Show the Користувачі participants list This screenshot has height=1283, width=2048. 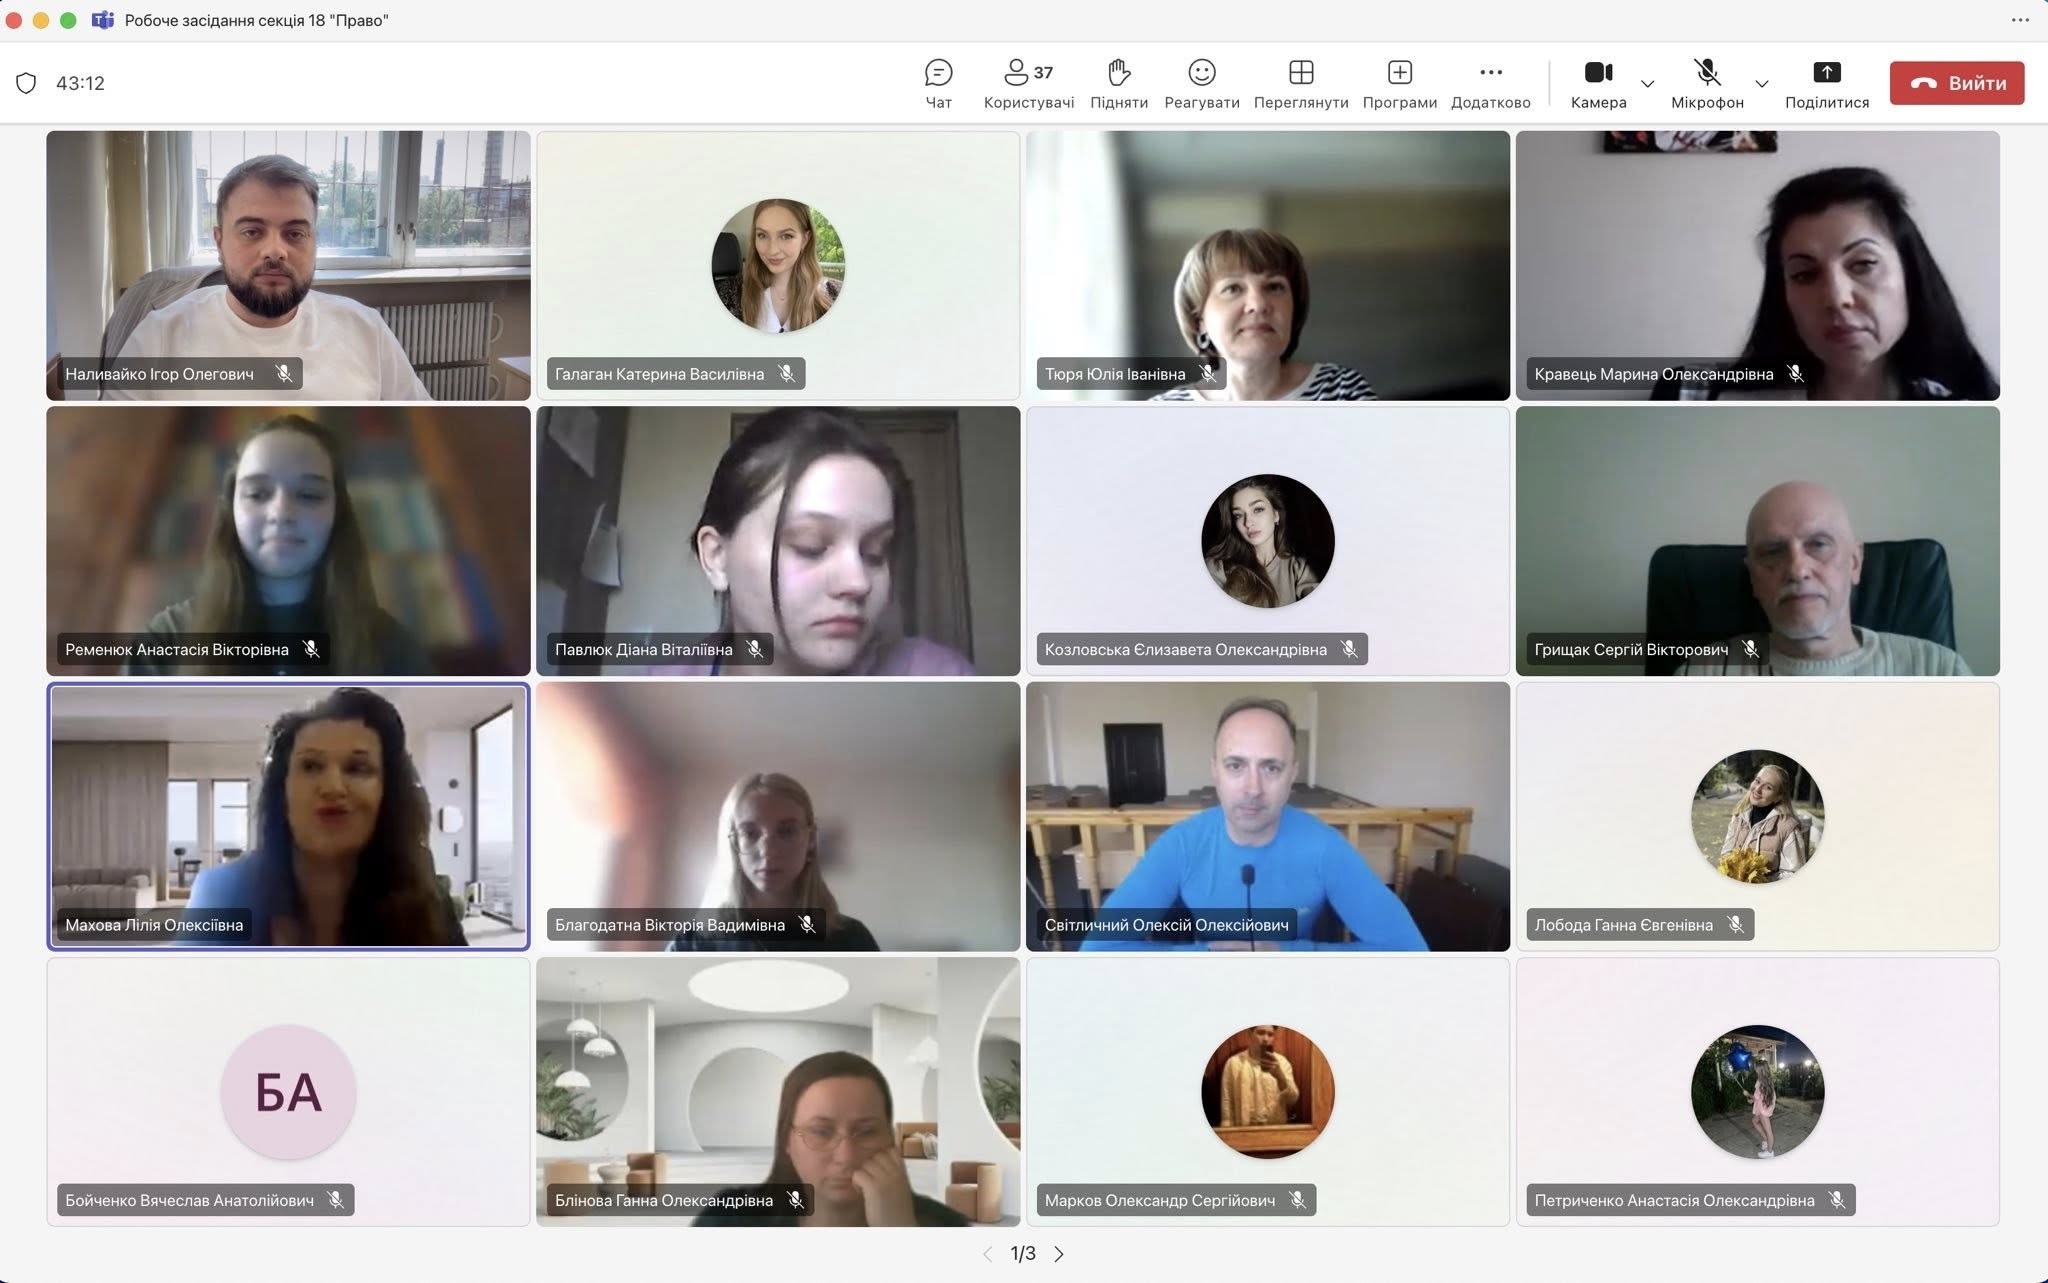[x=1029, y=83]
